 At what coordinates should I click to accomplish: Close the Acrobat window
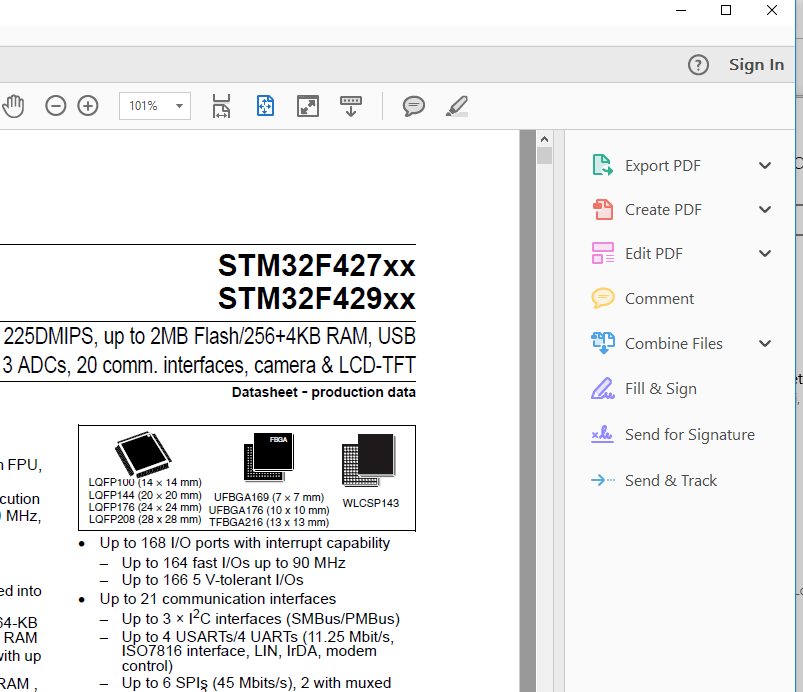pos(772,10)
